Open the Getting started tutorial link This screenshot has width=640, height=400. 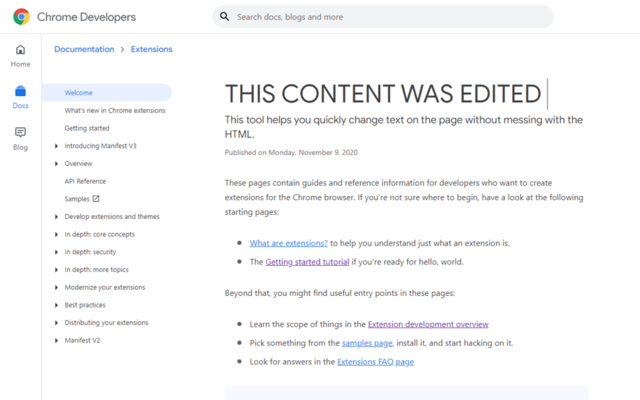(307, 262)
